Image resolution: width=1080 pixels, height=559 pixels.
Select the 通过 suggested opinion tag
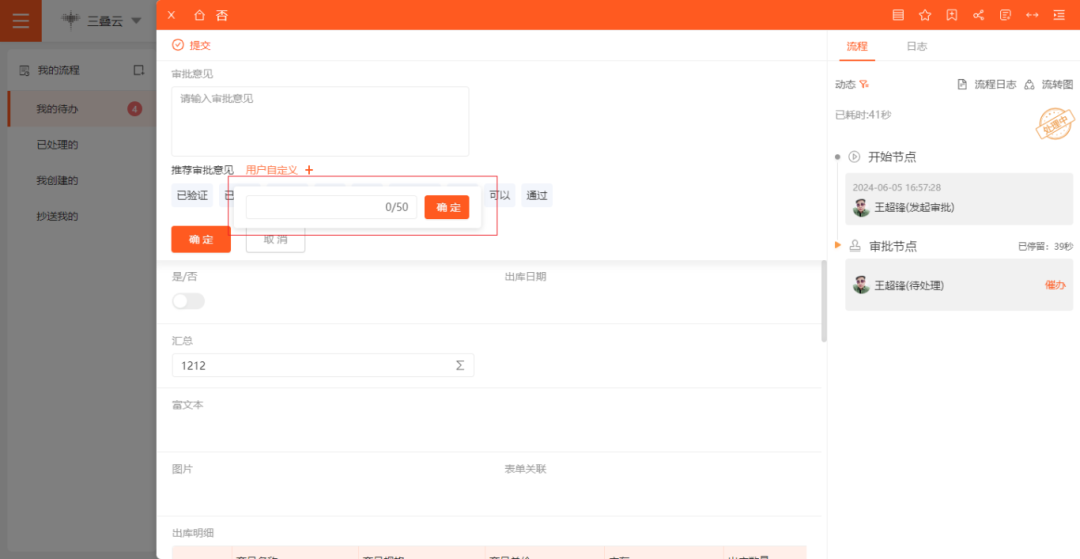[x=537, y=196]
